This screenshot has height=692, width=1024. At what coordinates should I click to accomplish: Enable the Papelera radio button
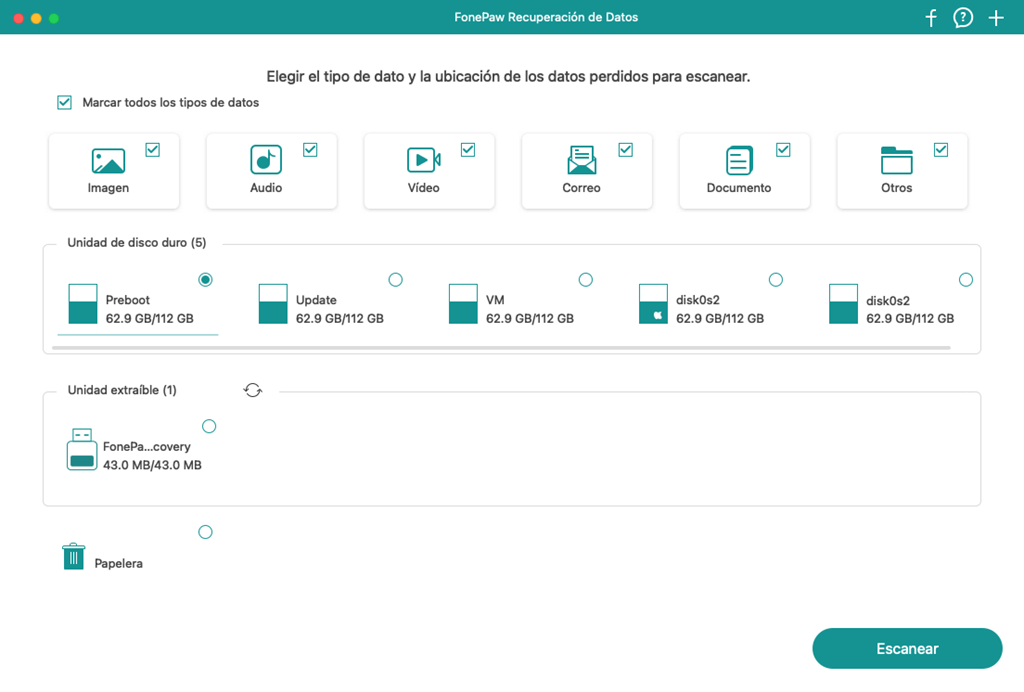pos(205,532)
